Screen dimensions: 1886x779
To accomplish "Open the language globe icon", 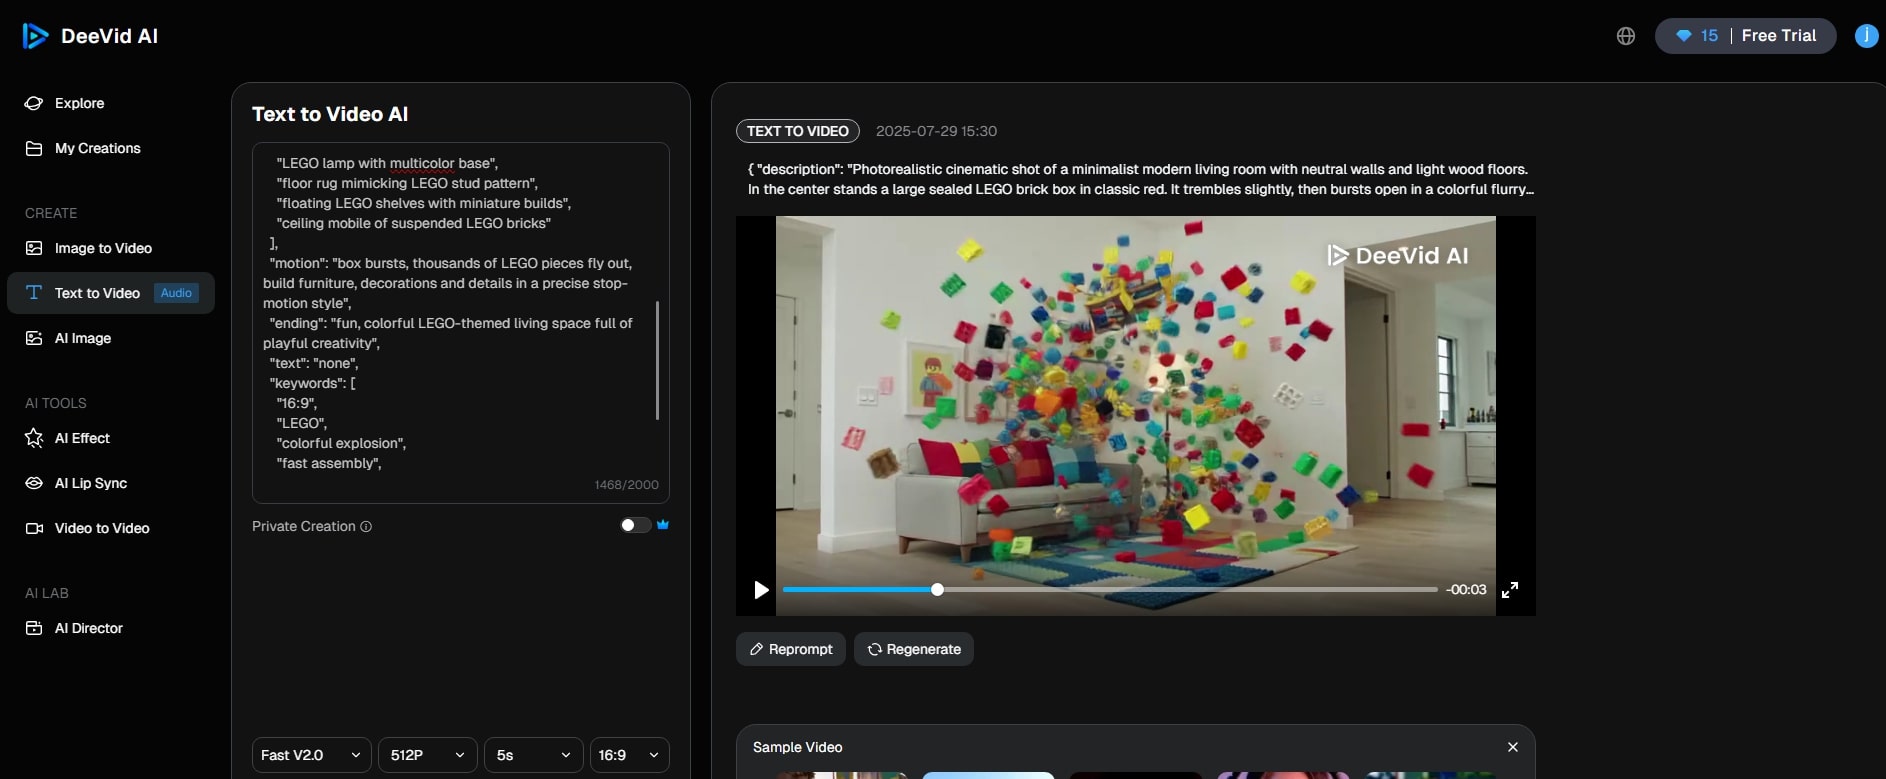I will (1626, 36).
